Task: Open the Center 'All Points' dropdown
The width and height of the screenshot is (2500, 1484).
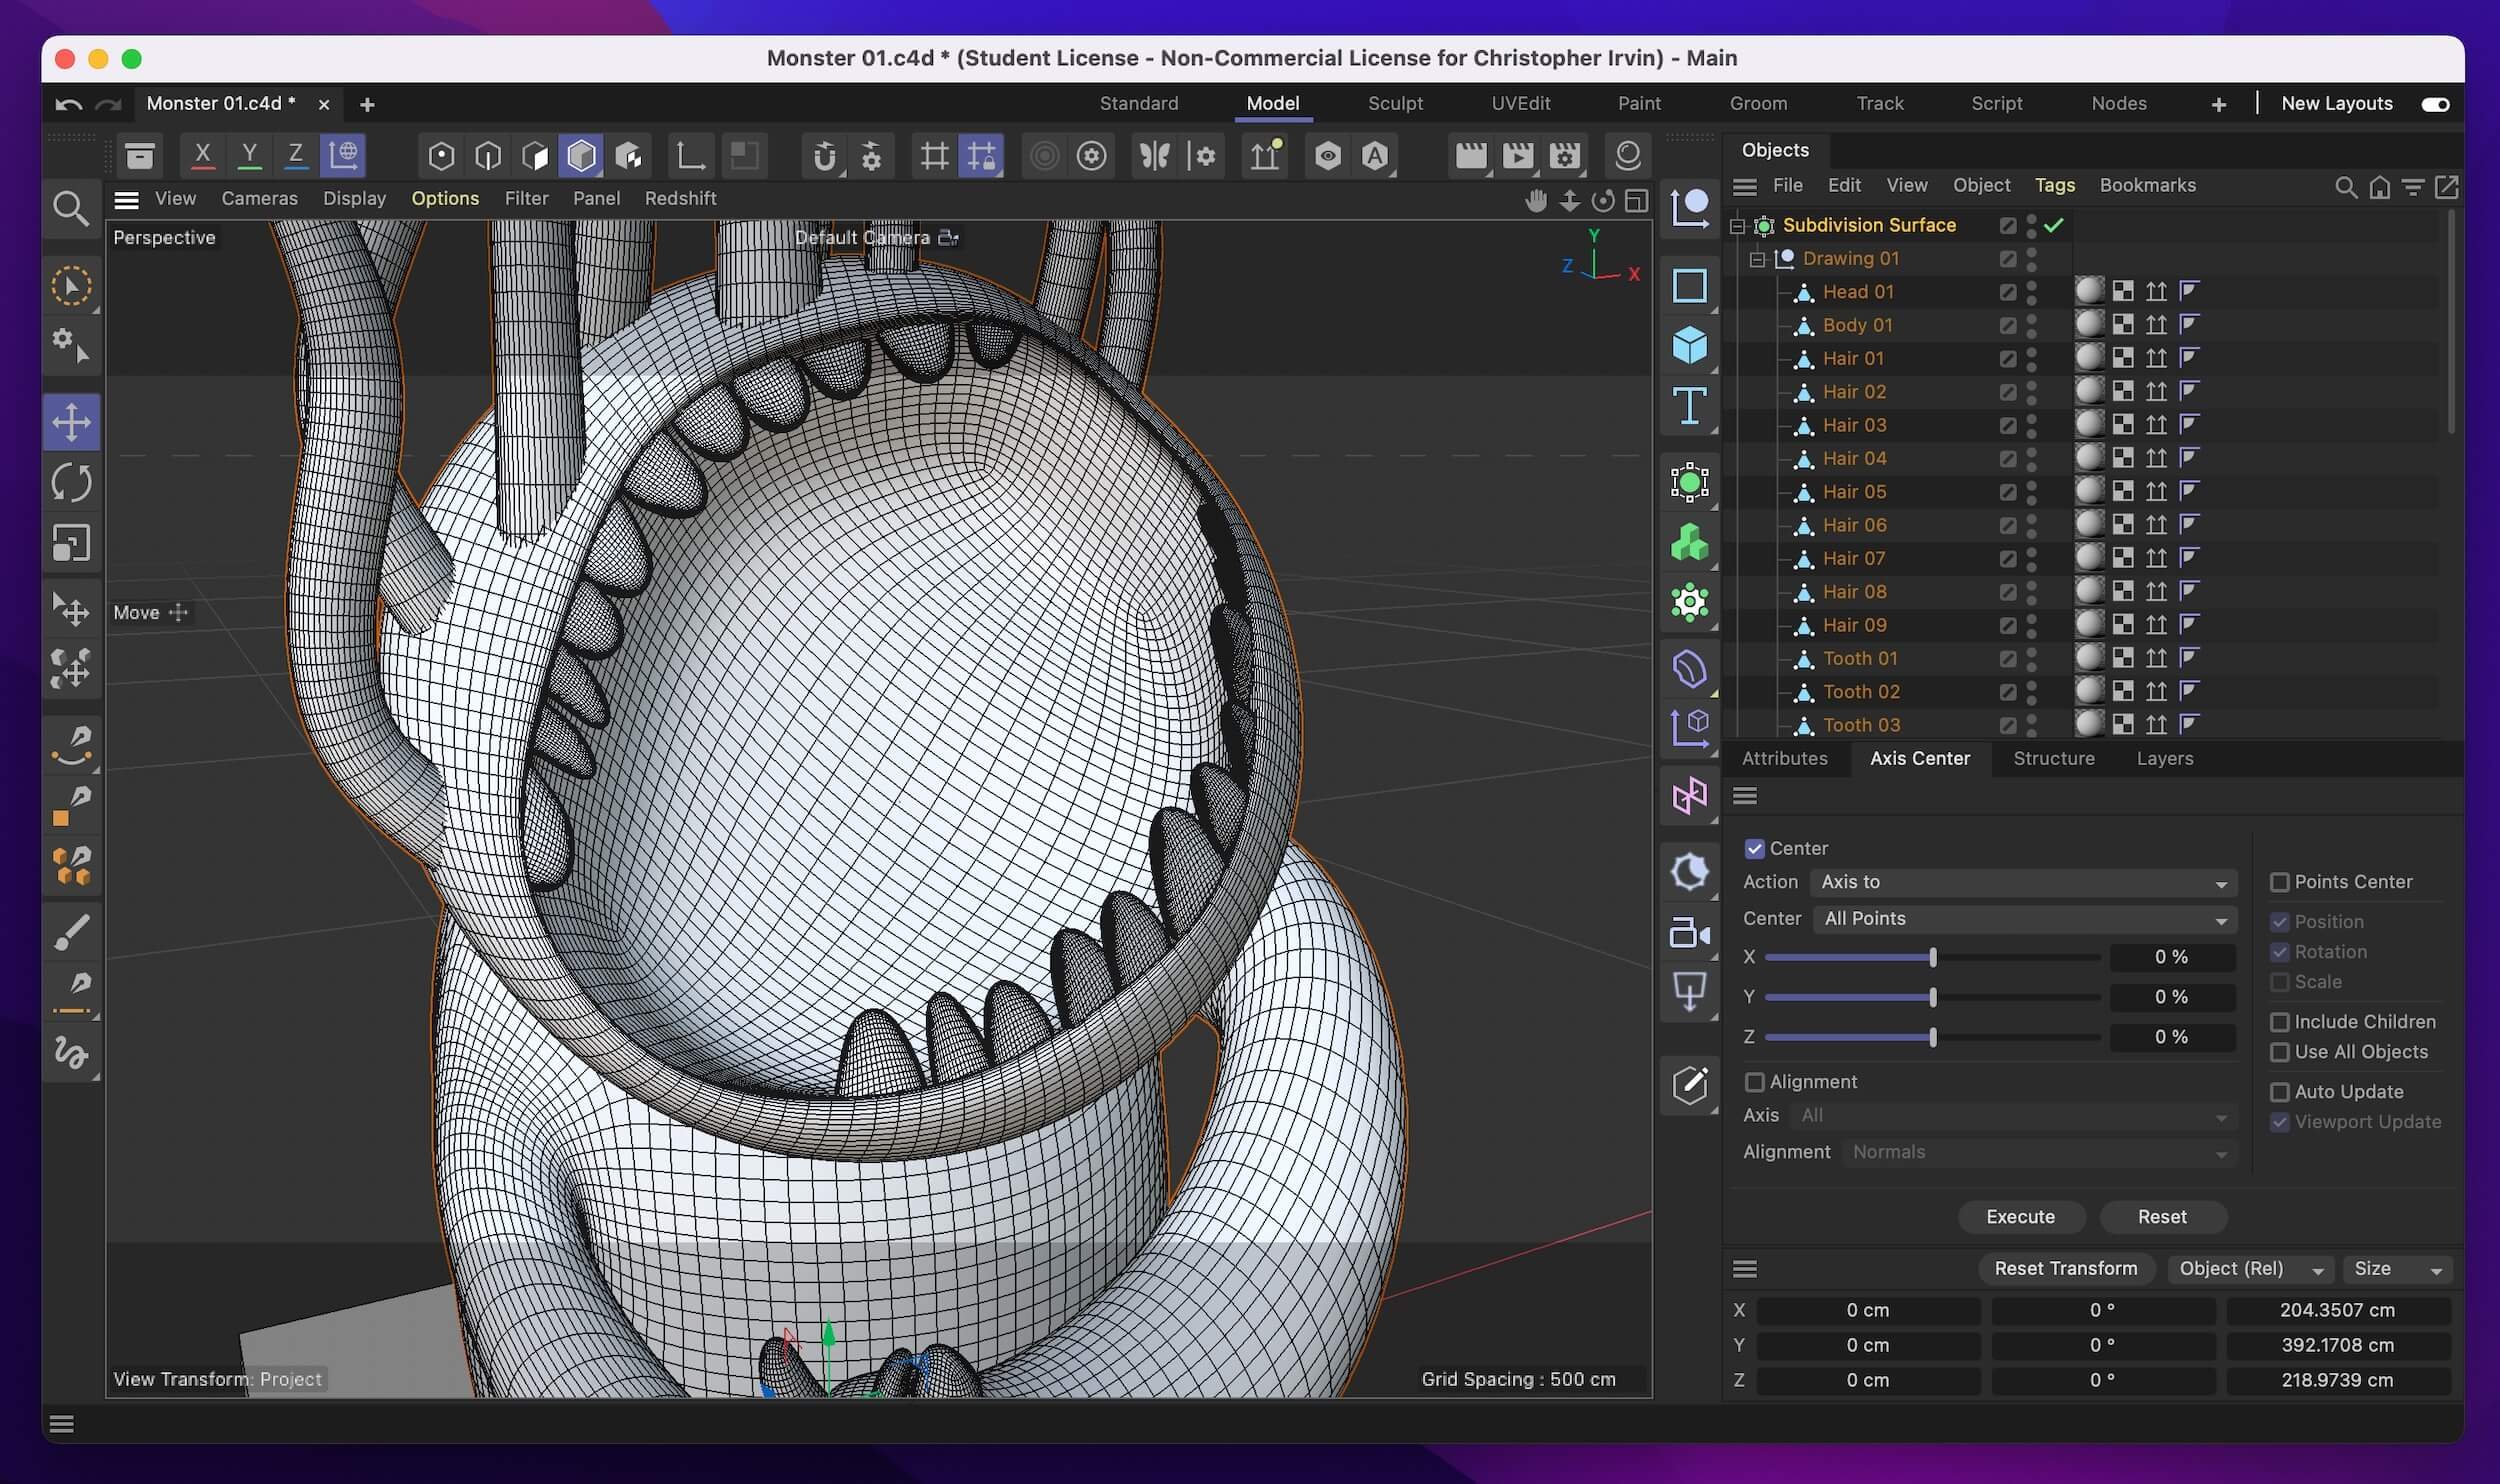Action: point(2025,919)
